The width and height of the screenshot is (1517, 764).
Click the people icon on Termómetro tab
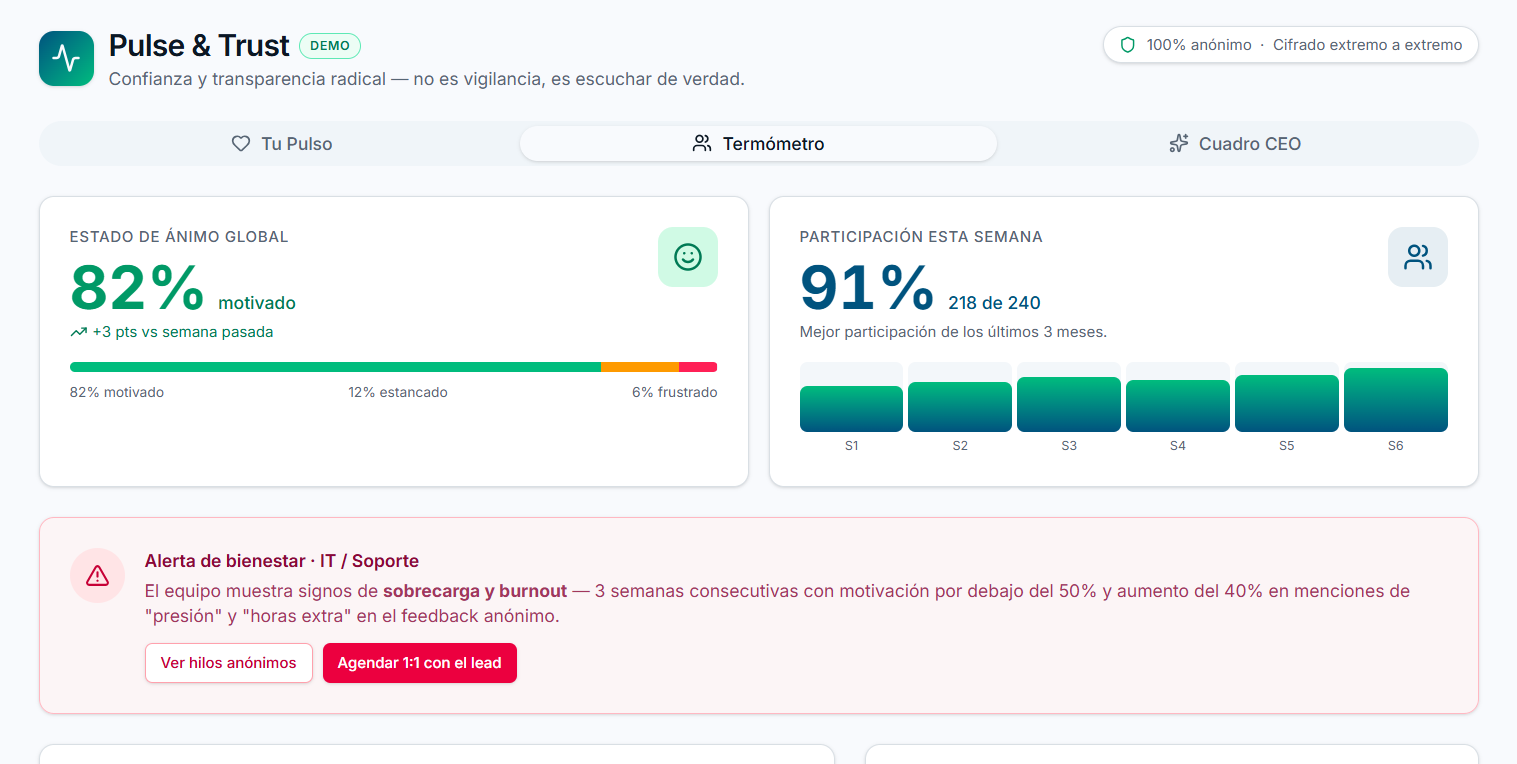[702, 144]
